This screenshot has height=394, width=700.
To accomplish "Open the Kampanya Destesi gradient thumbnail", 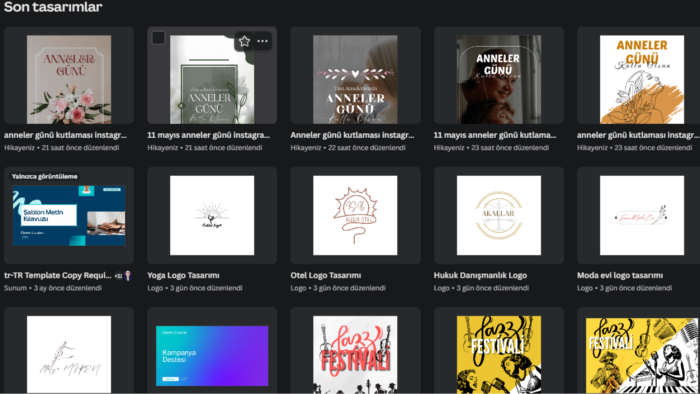I will tap(212, 356).
